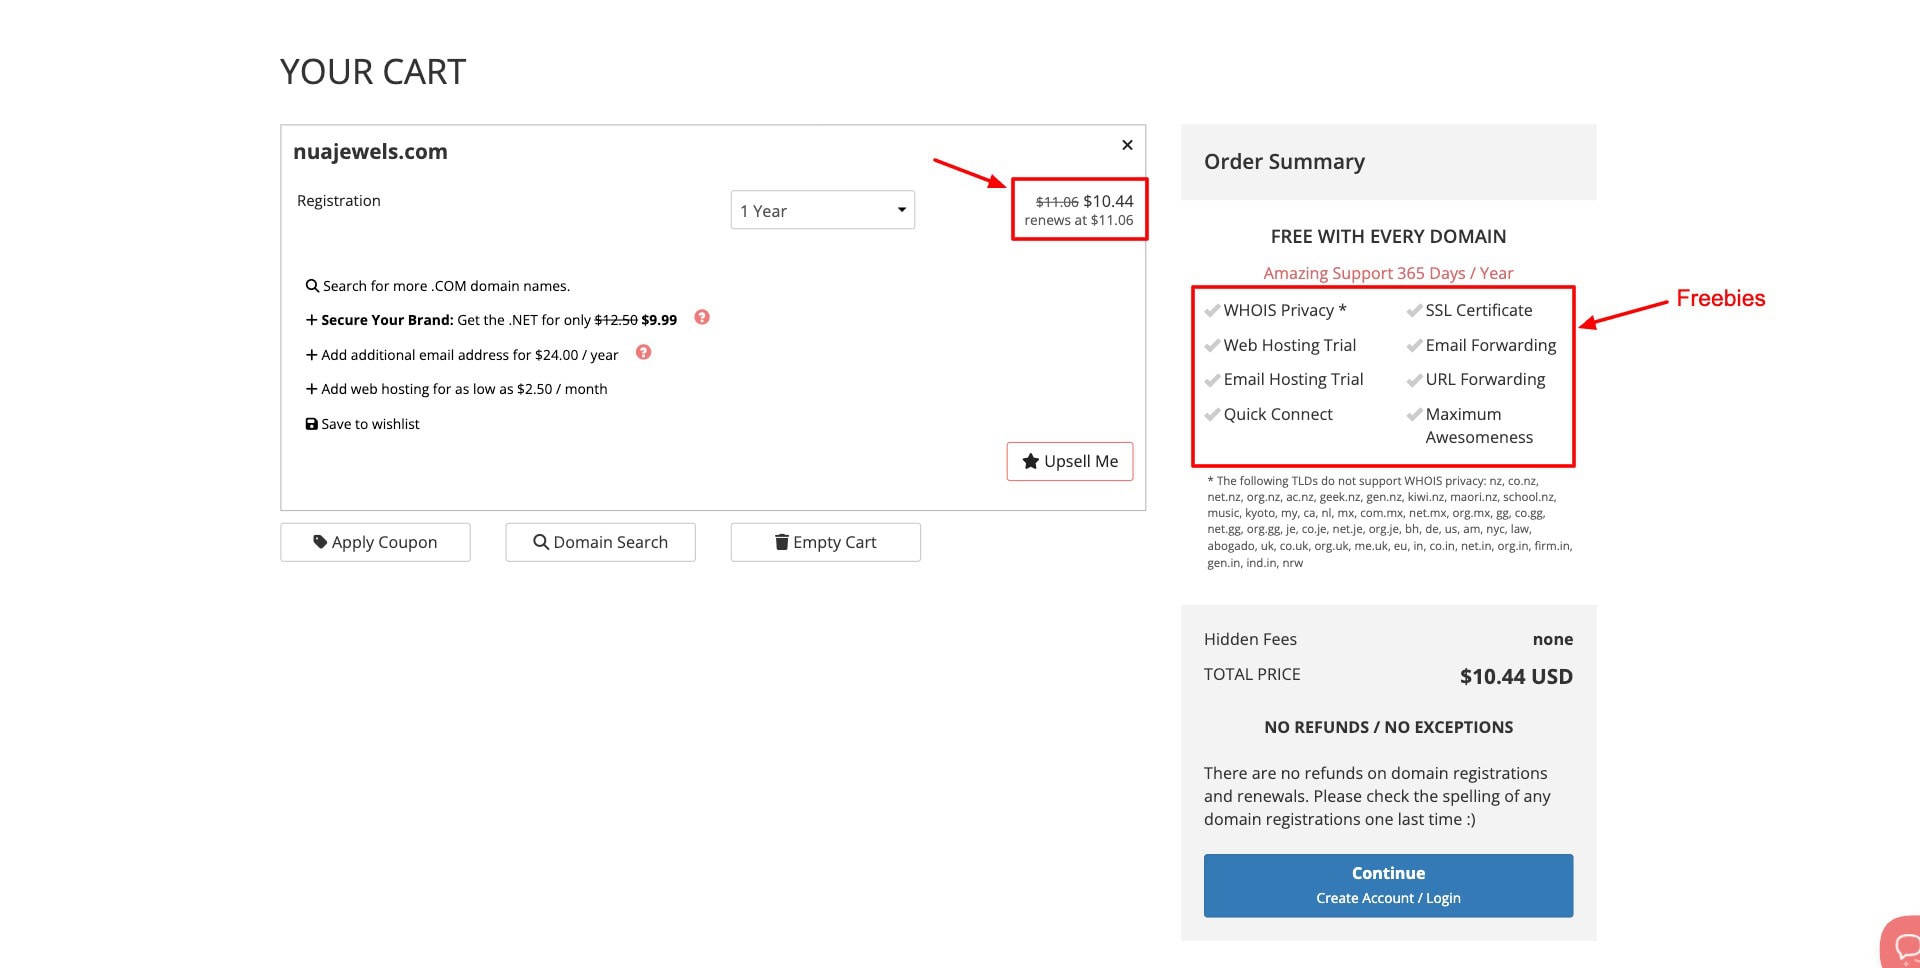The image size is (1920, 968).
Task: Click the help icon beside .NET offer
Action: [702, 318]
